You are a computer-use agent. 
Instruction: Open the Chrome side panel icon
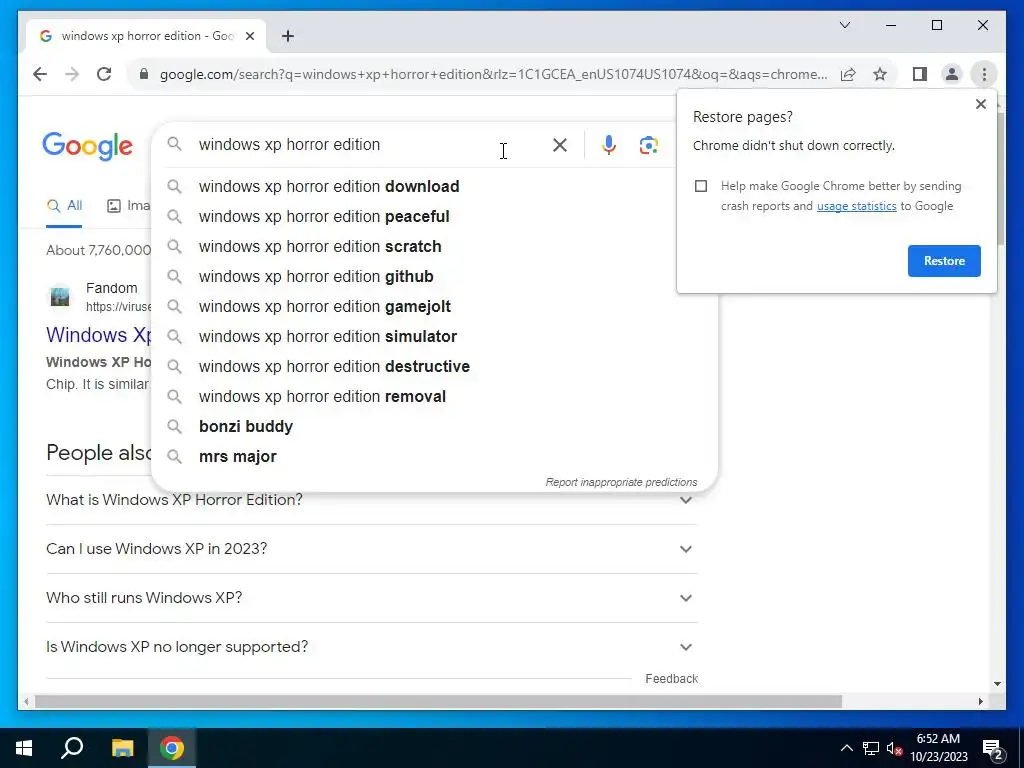920,74
